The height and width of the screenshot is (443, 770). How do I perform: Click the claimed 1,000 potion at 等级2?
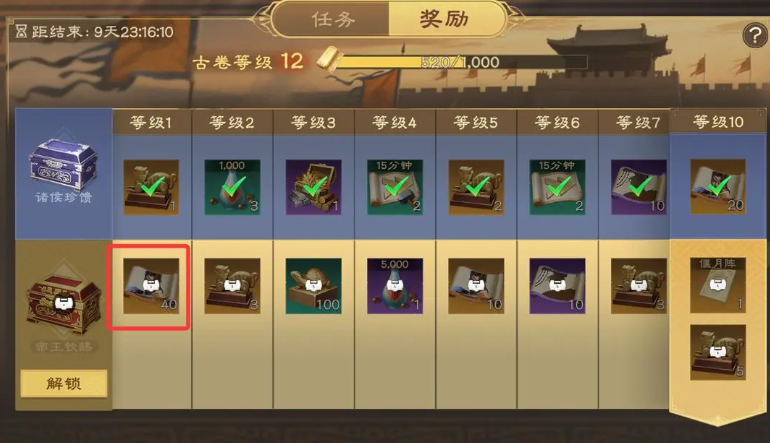click(232, 187)
